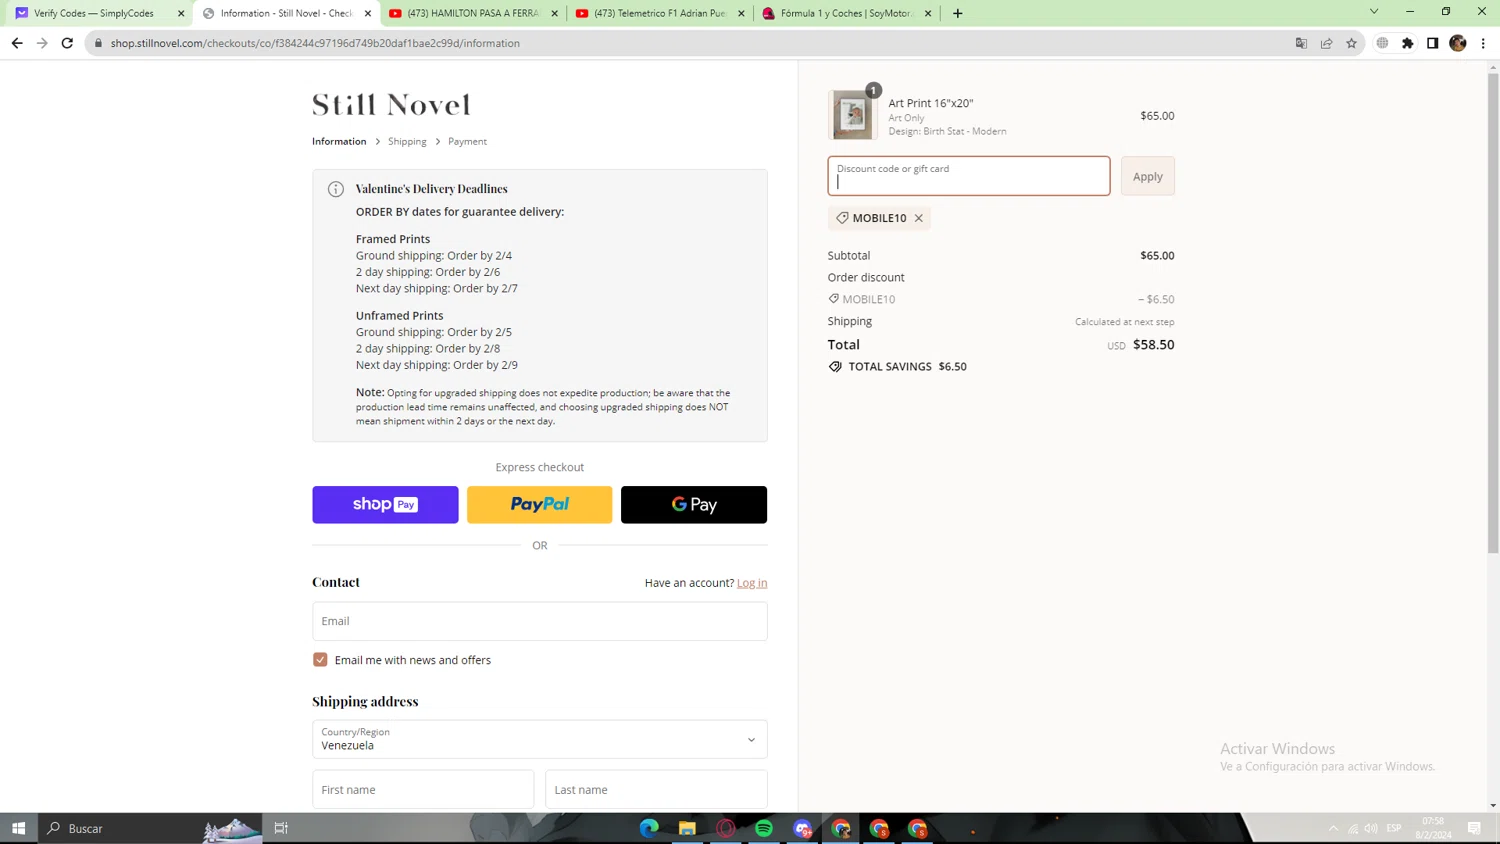Open the Chrome three-dot menu
The image size is (1500, 844).
[x=1483, y=43]
